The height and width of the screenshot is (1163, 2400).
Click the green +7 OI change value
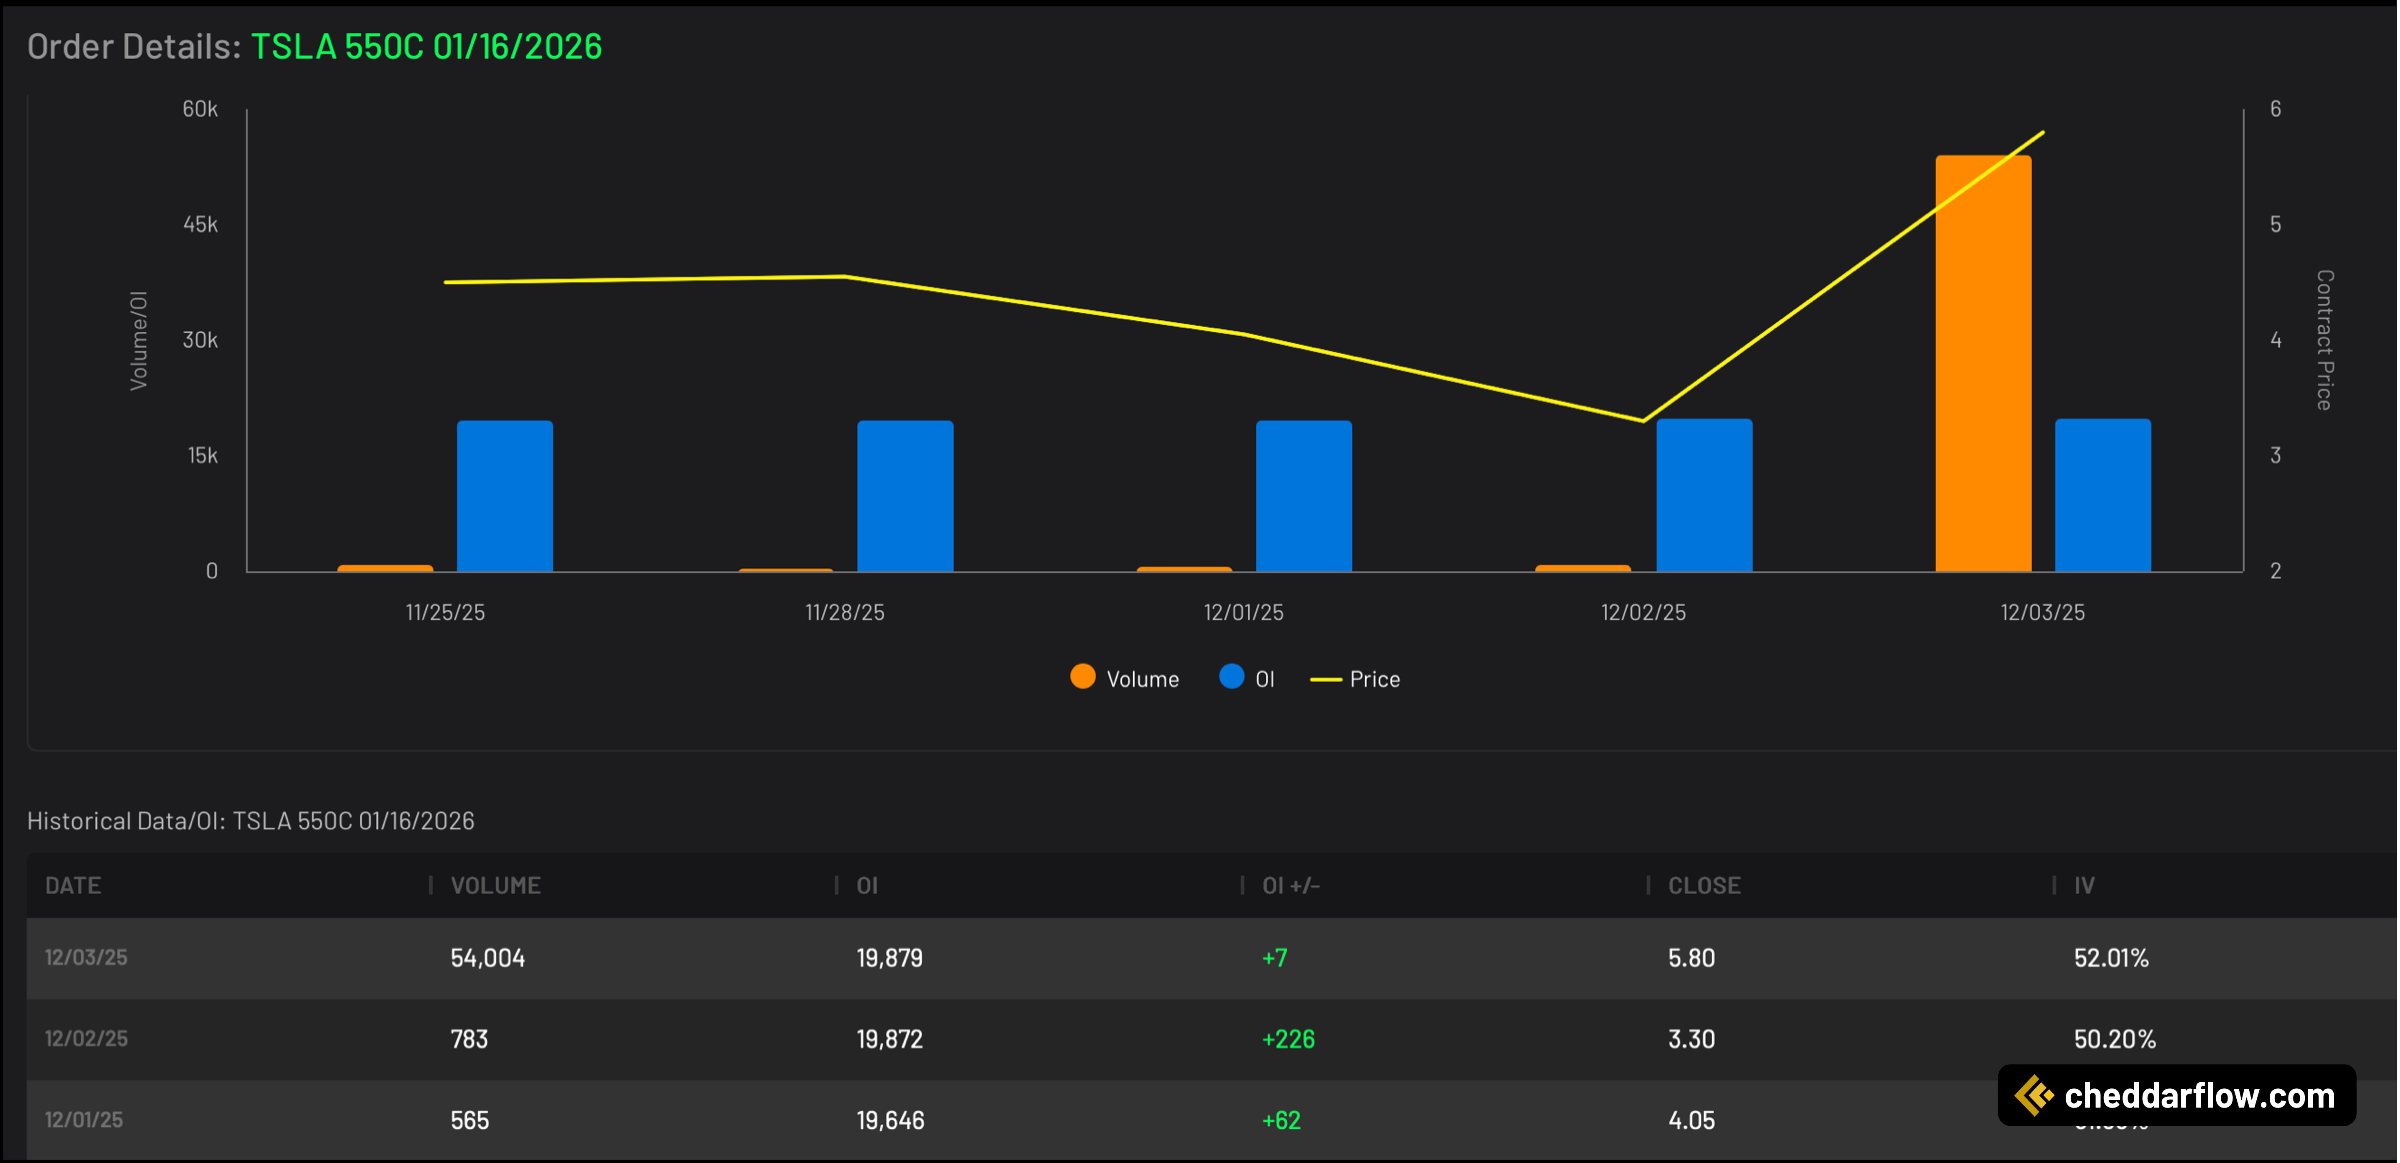pyautogui.click(x=1275, y=958)
